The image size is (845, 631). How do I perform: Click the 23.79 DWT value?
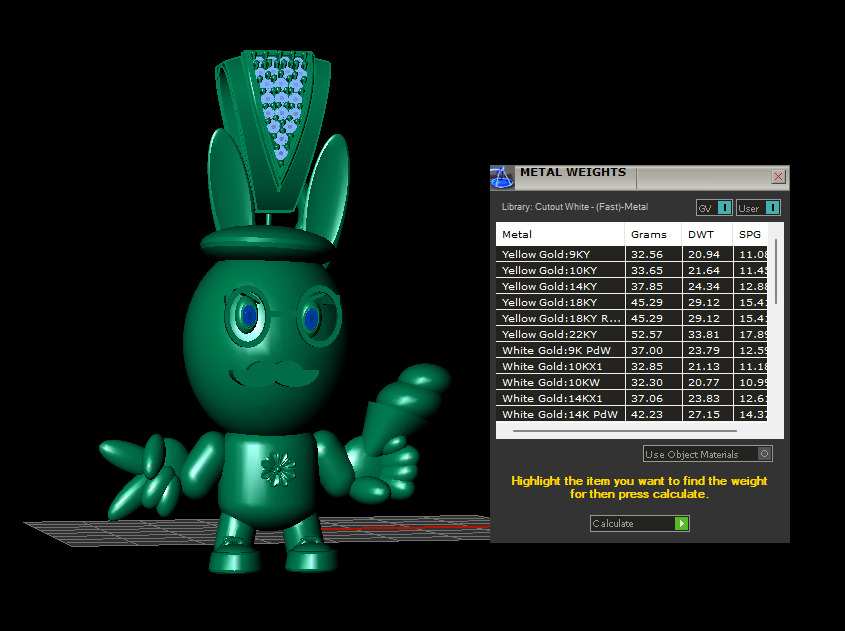point(704,350)
